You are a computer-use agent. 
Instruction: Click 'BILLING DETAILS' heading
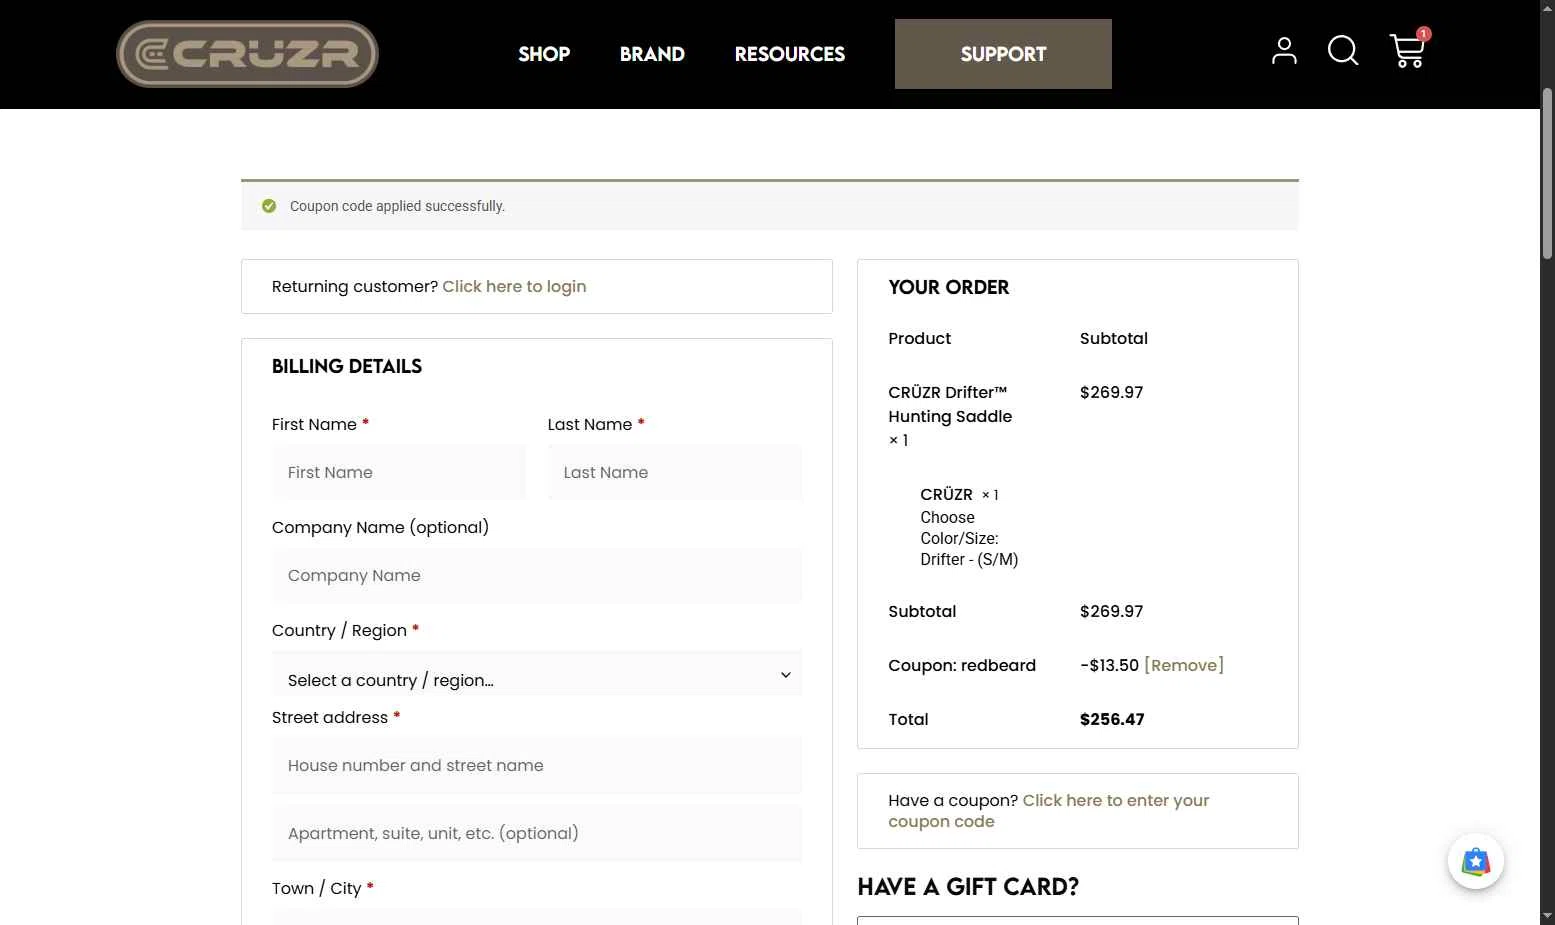(x=347, y=366)
